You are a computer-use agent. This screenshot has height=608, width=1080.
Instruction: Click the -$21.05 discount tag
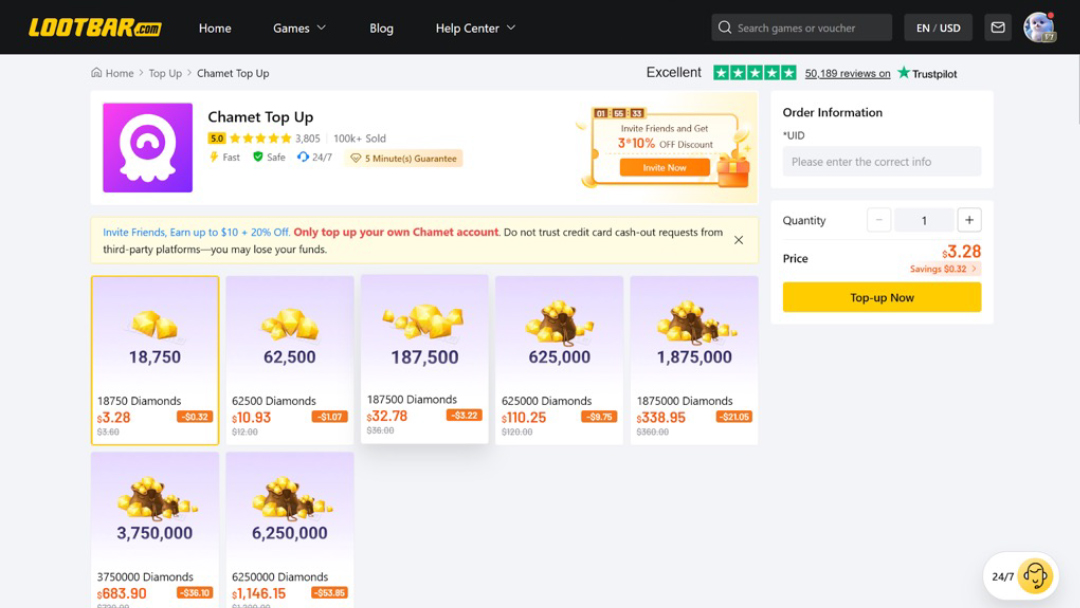tap(734, 417)
